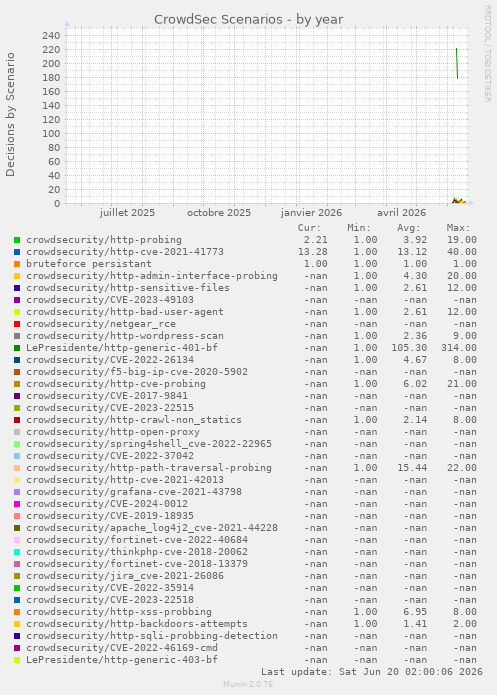Click the 'Min:' column header
497x695 pixels.
pyautogui.click(x=359, y=228)
